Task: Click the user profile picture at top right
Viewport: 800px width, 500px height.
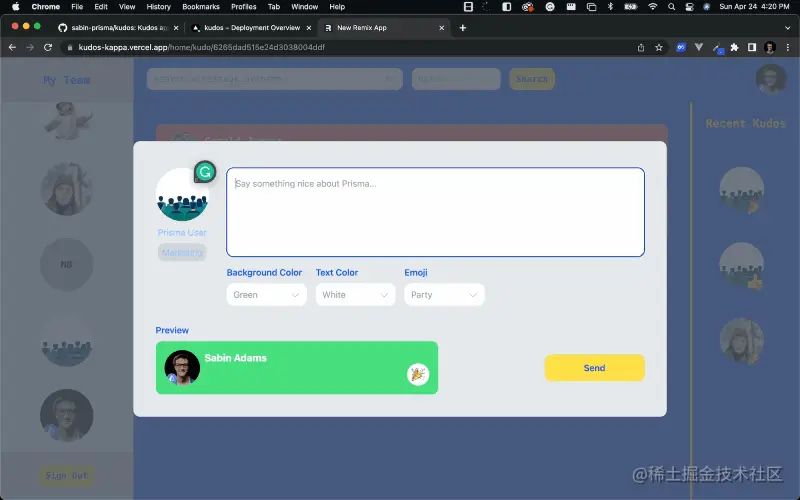Action: (771, 79)
